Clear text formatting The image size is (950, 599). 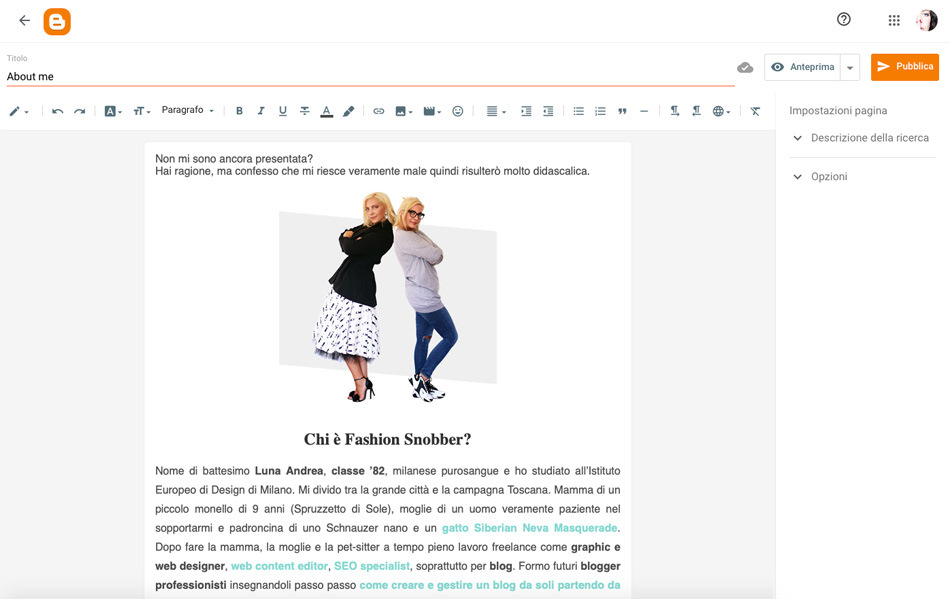click(x=755, y=111)
